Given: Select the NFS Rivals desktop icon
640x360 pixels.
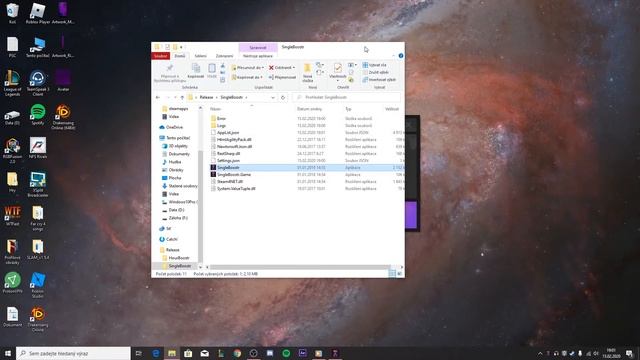Looking at the screenshot, I should 38,148.
